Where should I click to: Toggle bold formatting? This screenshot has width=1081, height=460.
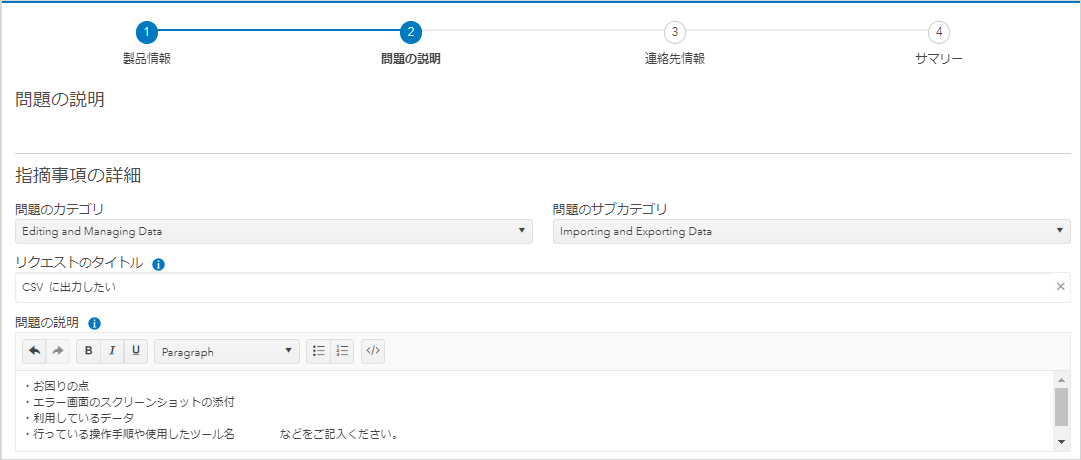click(88, 351)
